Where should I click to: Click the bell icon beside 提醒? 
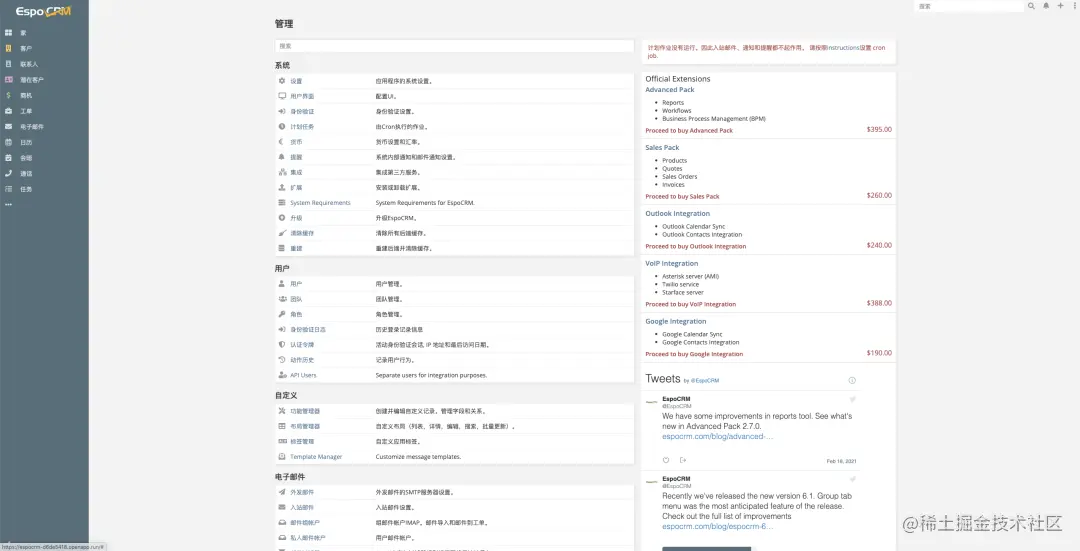coord(282,157)
